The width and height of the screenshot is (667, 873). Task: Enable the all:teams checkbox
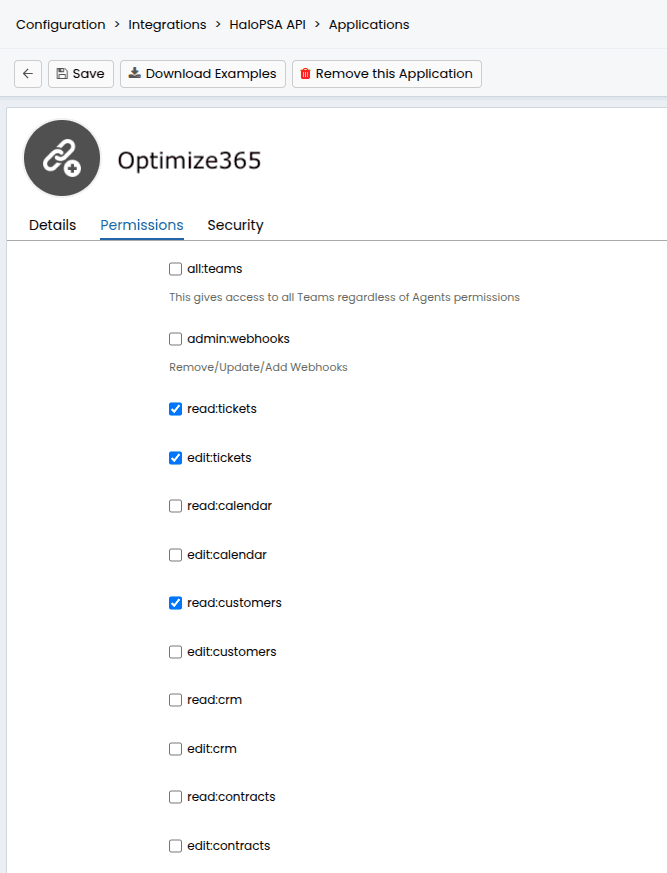click(x=175, y=269)
